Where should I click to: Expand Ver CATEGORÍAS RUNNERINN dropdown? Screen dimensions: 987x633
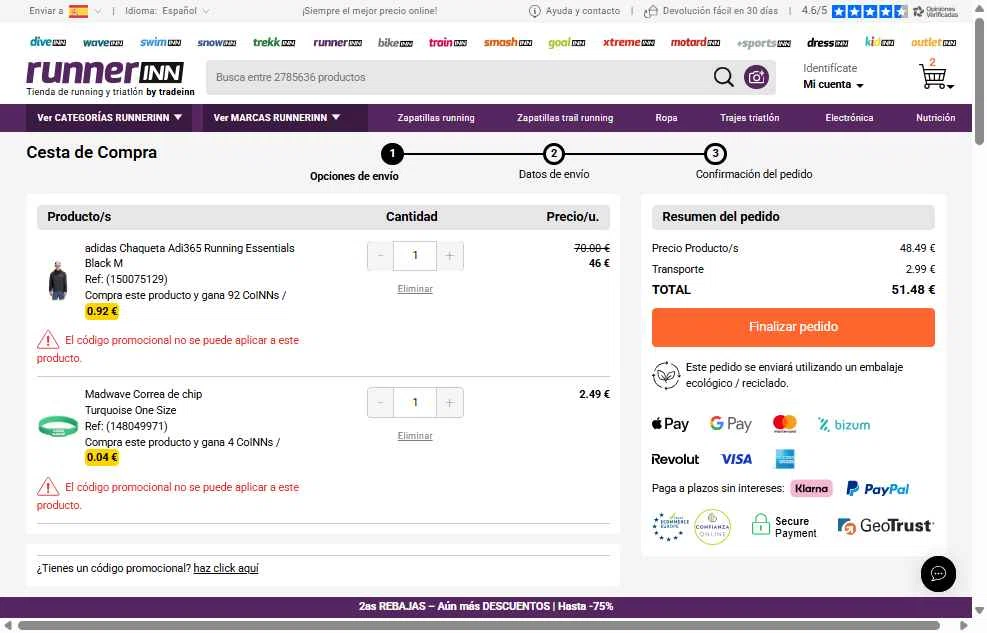tap(110, 118)
